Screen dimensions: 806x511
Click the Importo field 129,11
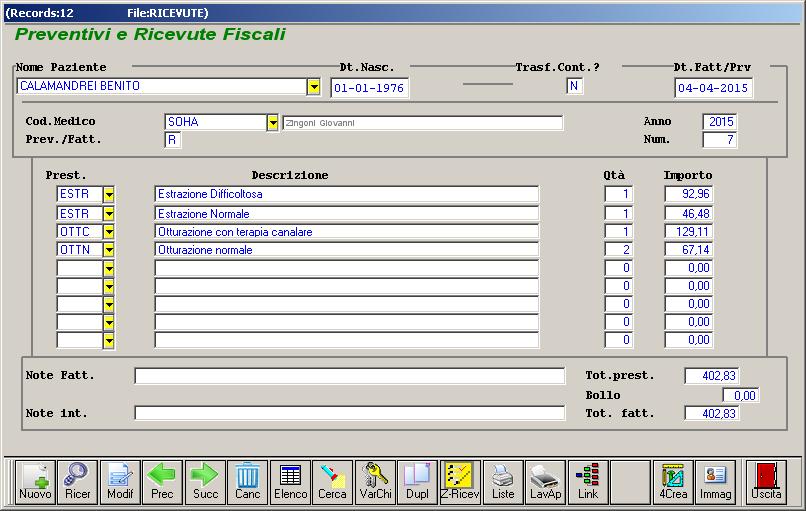[688, 232]
